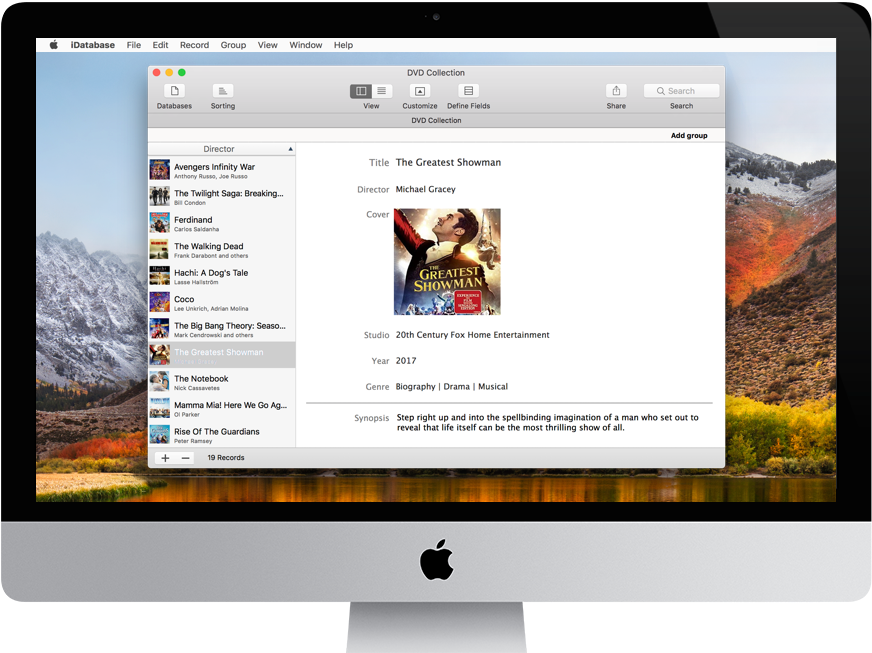This screenshot has width=872, height=653.
Task: Delete selected record with minus button
Action: (x=186, y=457)
